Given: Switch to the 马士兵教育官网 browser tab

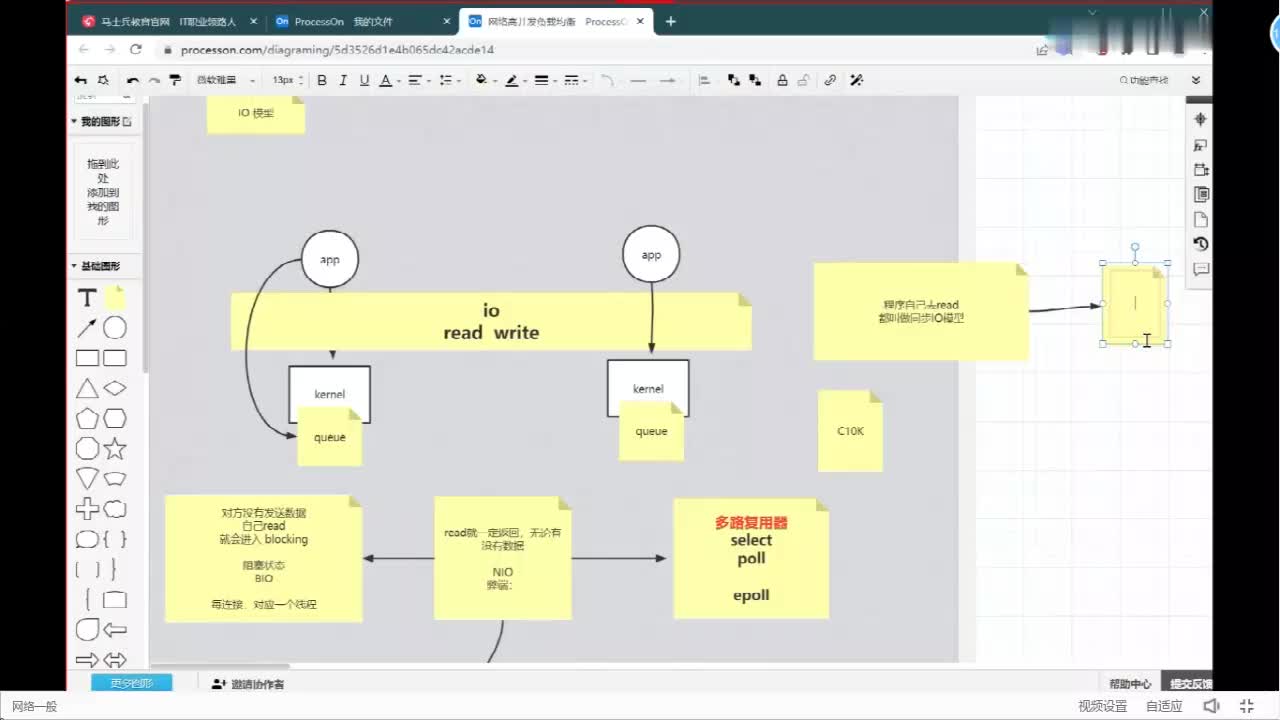Looking at the screenshot, I should pyautogui.click(x=167, y=21).
